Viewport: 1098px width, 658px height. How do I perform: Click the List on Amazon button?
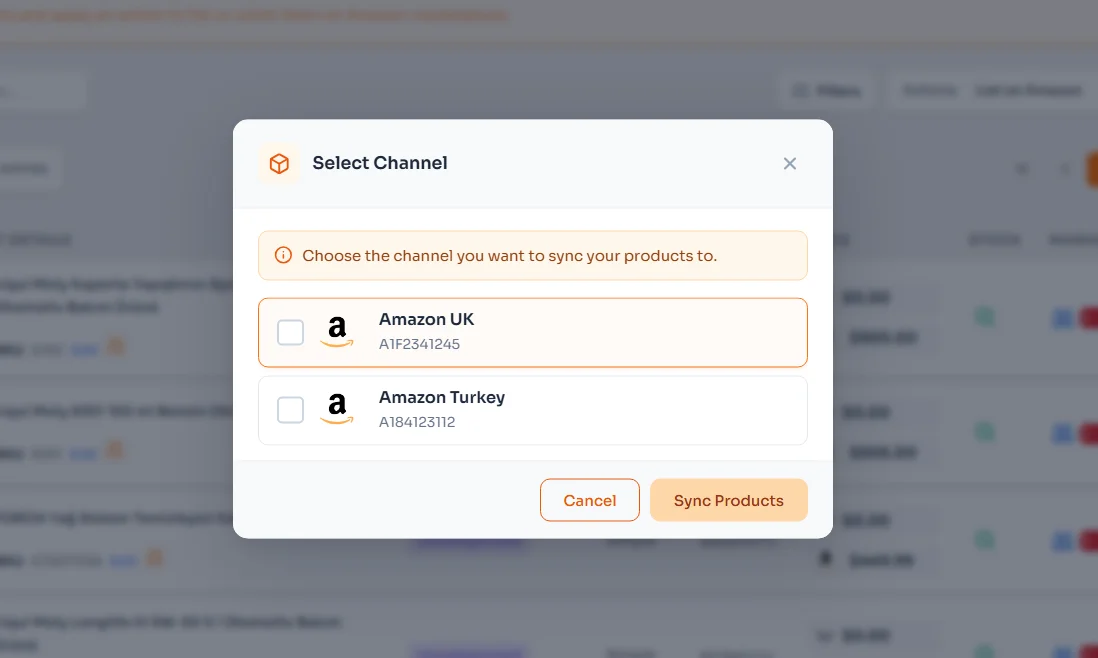pos(1028,90)
